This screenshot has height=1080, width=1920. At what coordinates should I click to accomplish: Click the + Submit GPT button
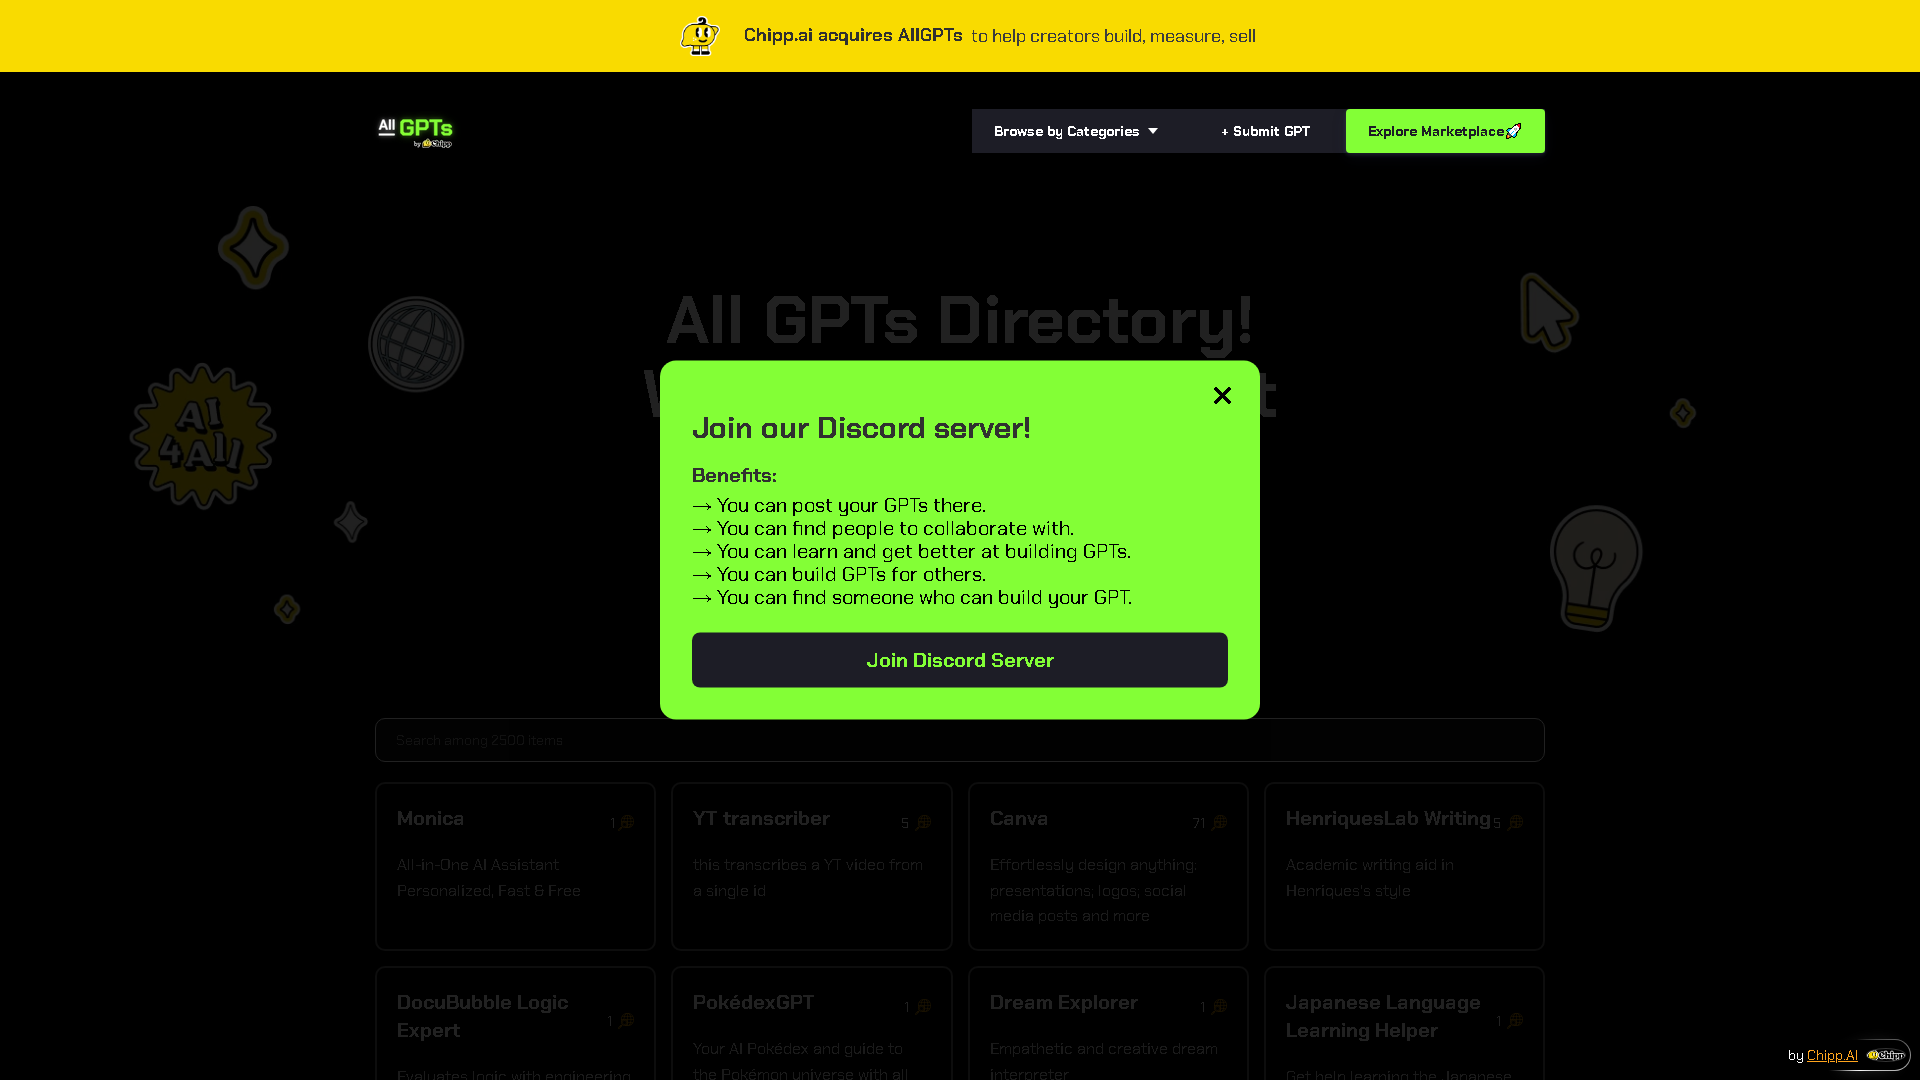[1265, 131]
